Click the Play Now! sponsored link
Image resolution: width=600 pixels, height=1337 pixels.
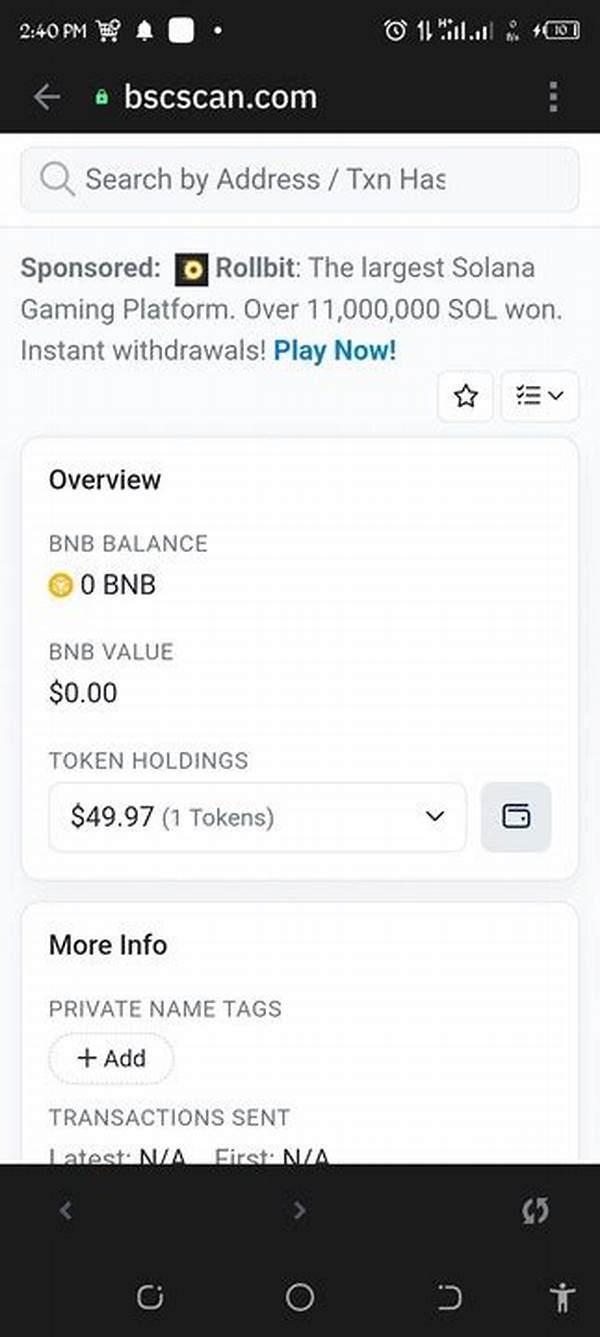pyautogui.click(x=335, y=351)
